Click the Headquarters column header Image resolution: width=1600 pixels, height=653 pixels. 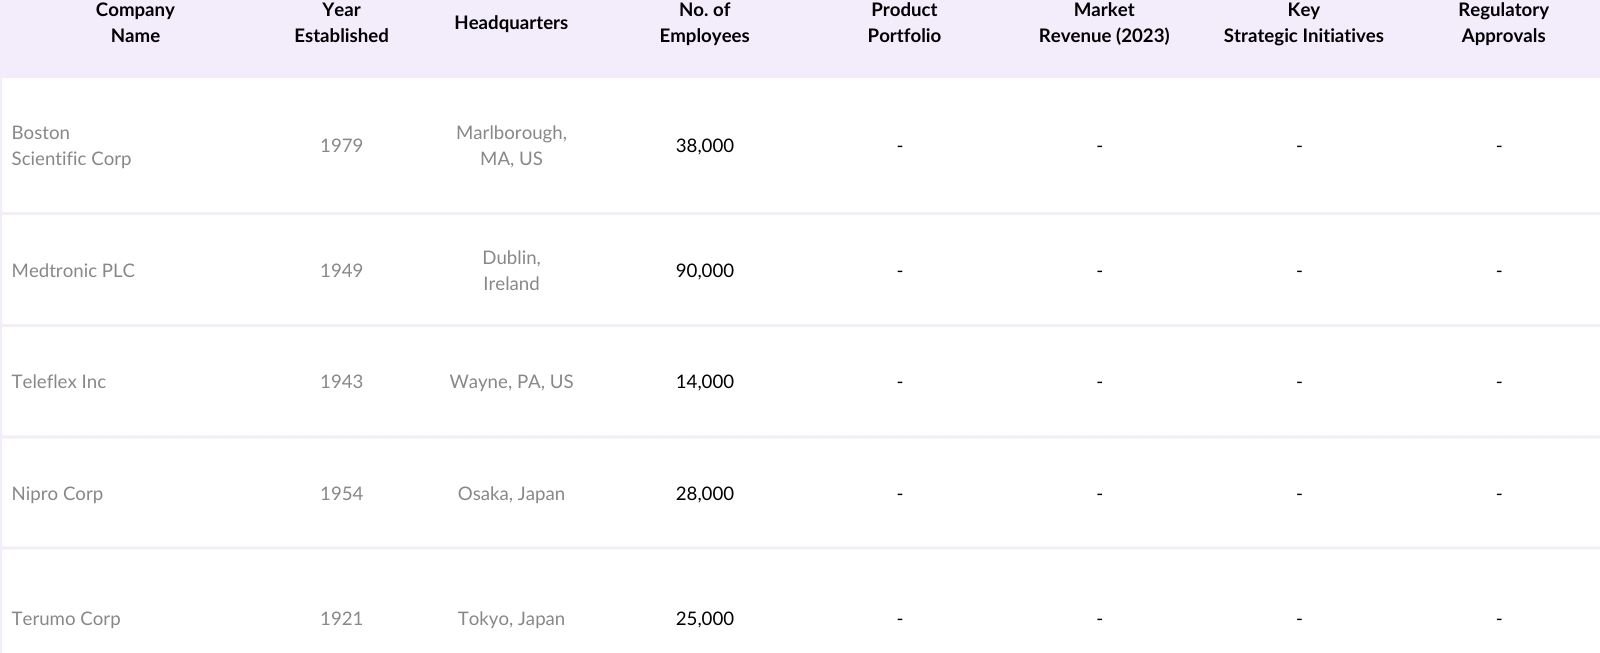point(511,22)
